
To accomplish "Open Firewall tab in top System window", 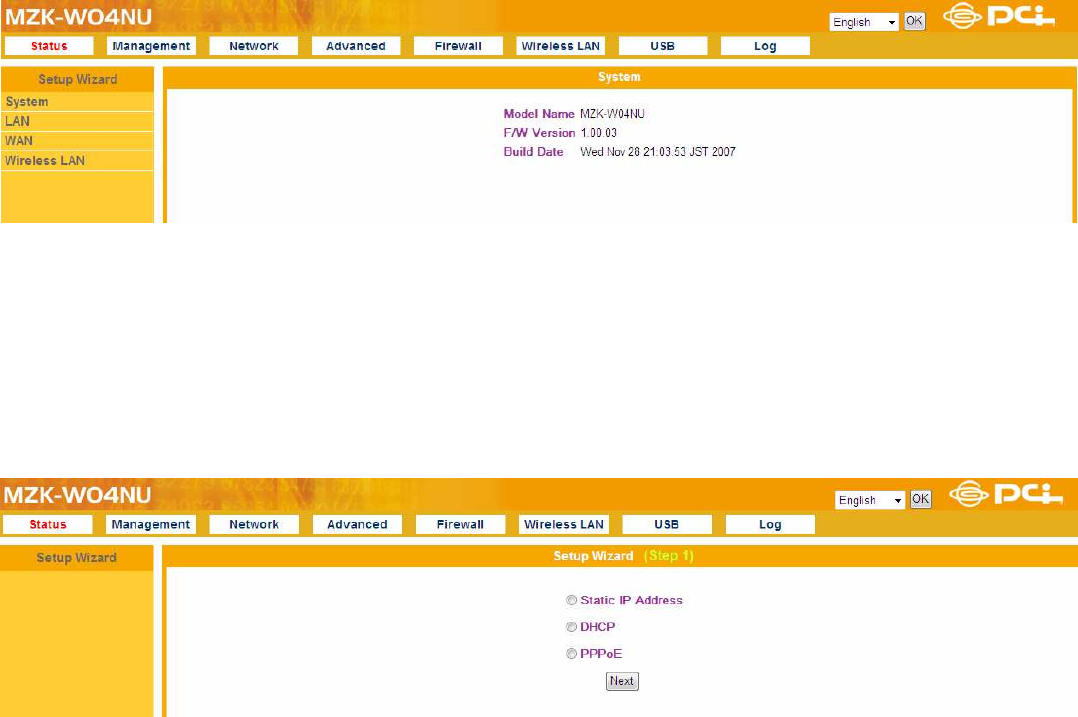I will click(x=459, y=46).
